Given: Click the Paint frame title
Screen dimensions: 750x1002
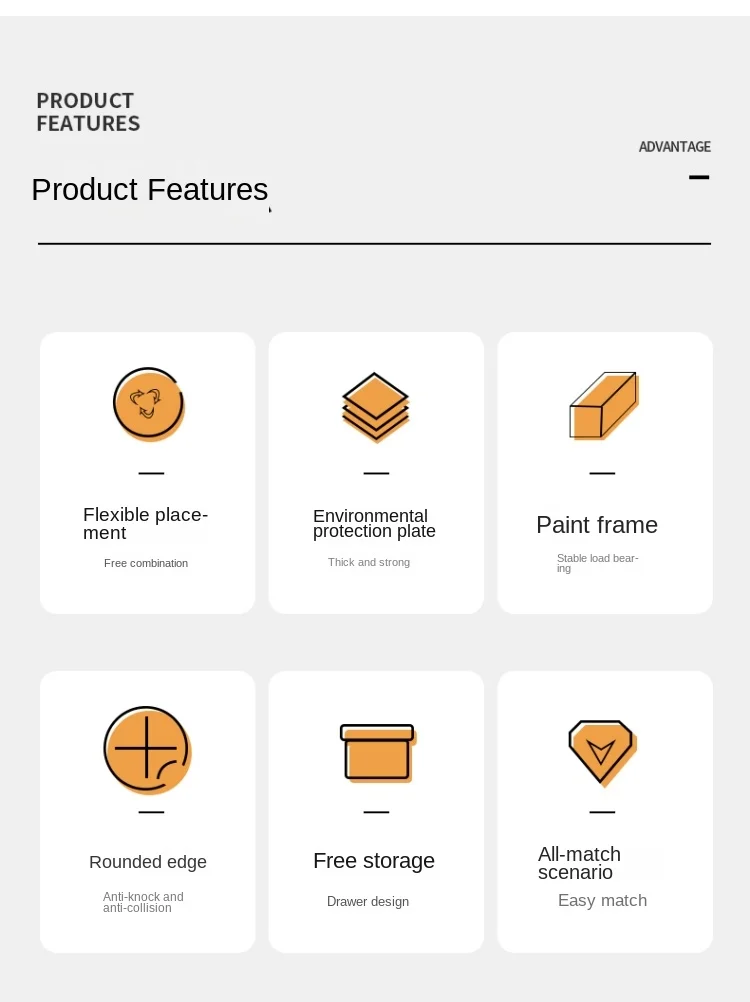Looking at the screenshot, I should point(597,525).
